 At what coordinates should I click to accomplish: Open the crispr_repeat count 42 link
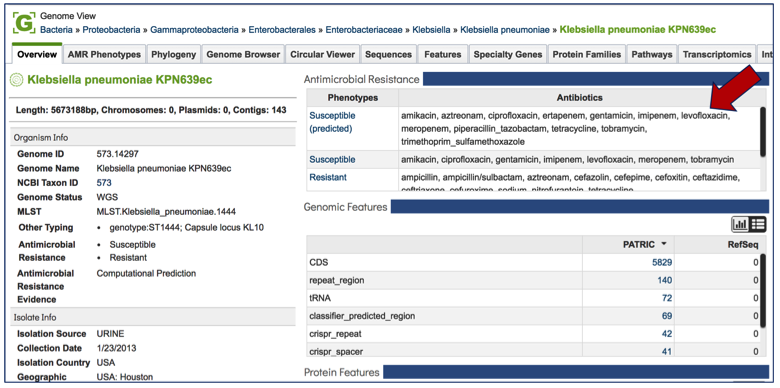[667, 334]
